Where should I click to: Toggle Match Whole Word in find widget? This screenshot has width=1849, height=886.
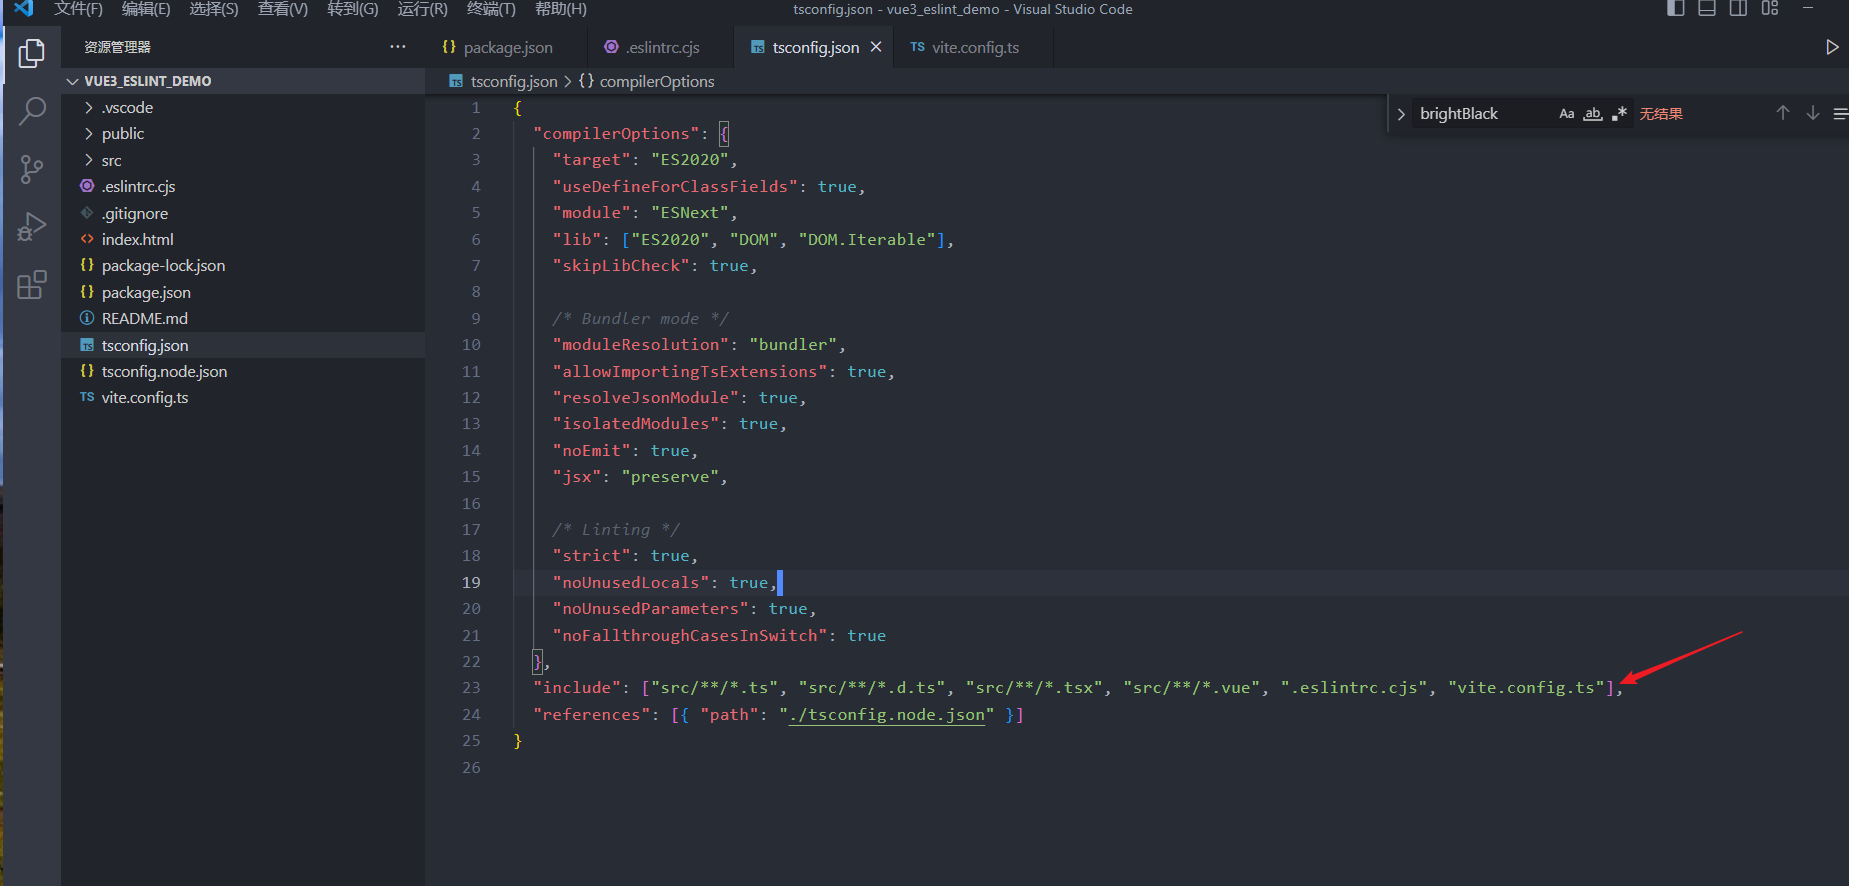pyautogui.click(x=1593, y=114)
